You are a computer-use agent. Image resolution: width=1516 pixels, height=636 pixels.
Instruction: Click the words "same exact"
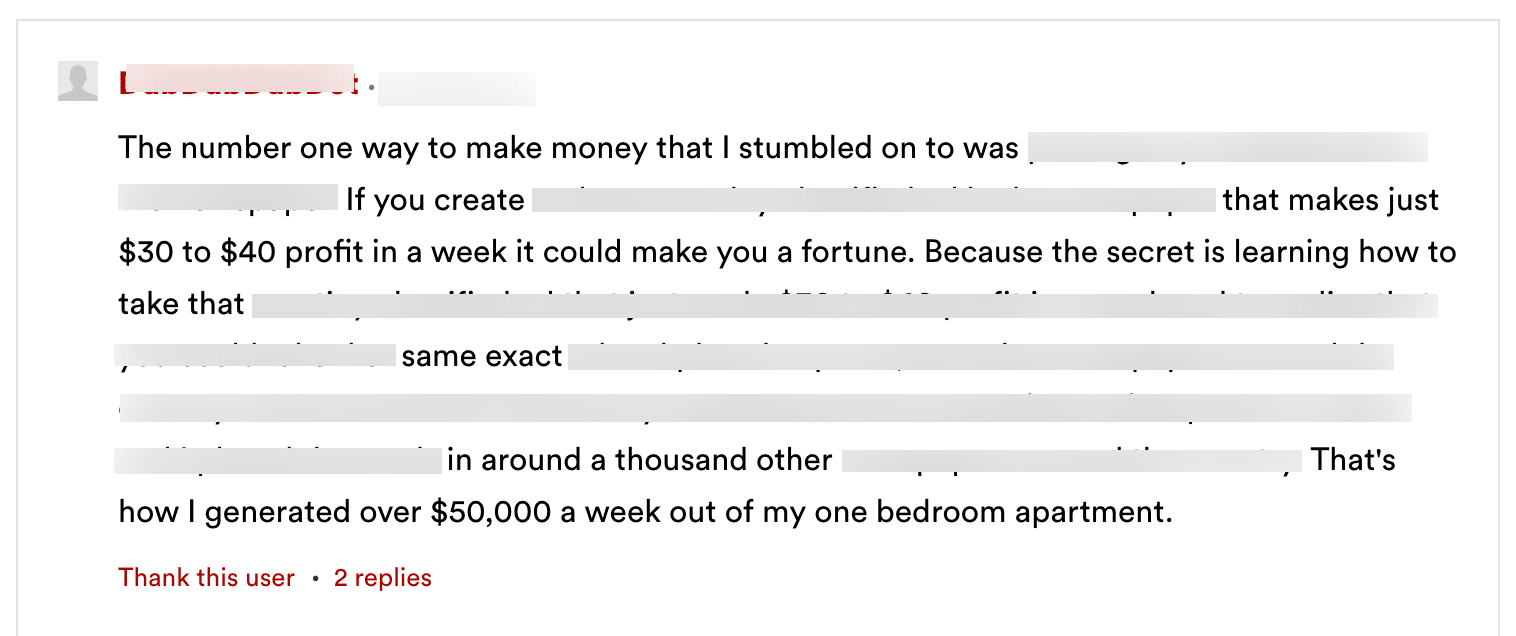pyautogui.click(x=483, y=356)
